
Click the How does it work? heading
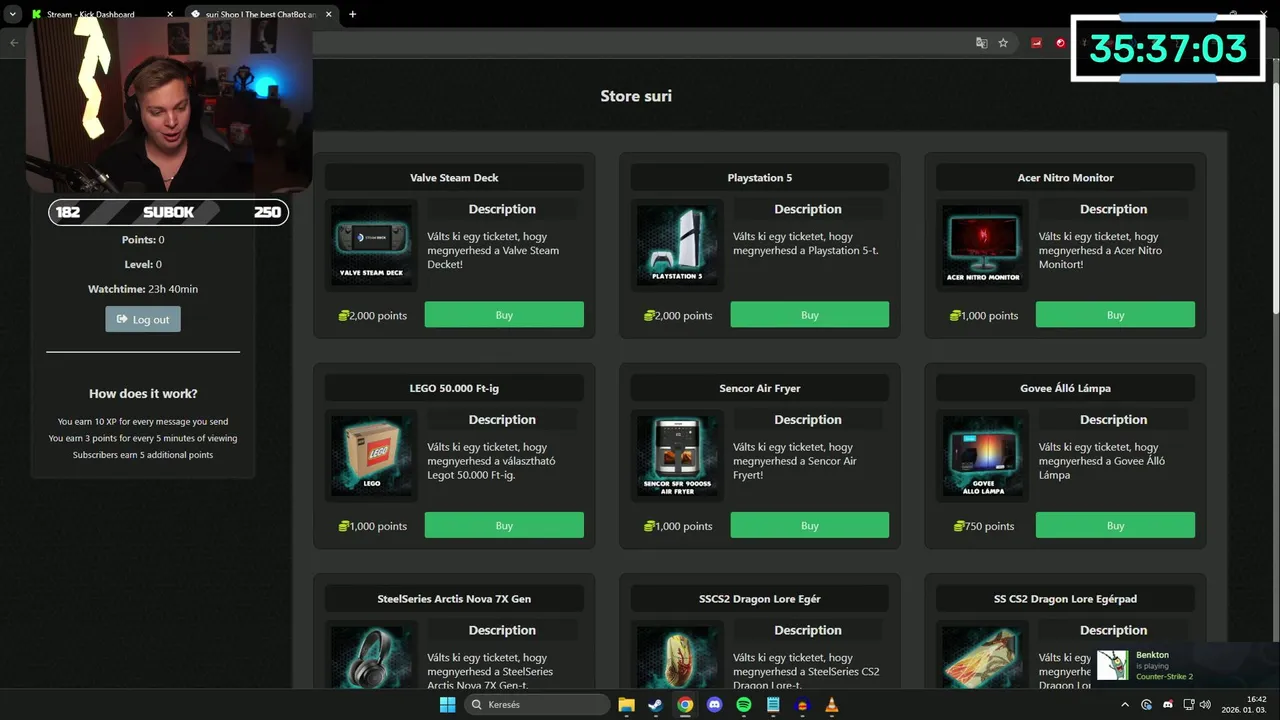point(143,393)
